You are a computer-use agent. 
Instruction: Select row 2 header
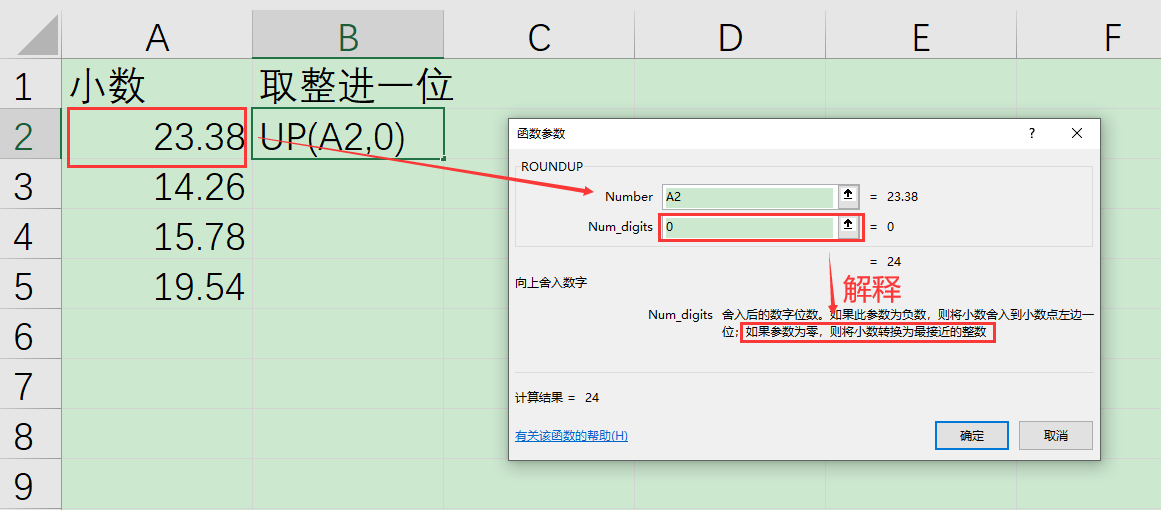click(x=30, y=134)
